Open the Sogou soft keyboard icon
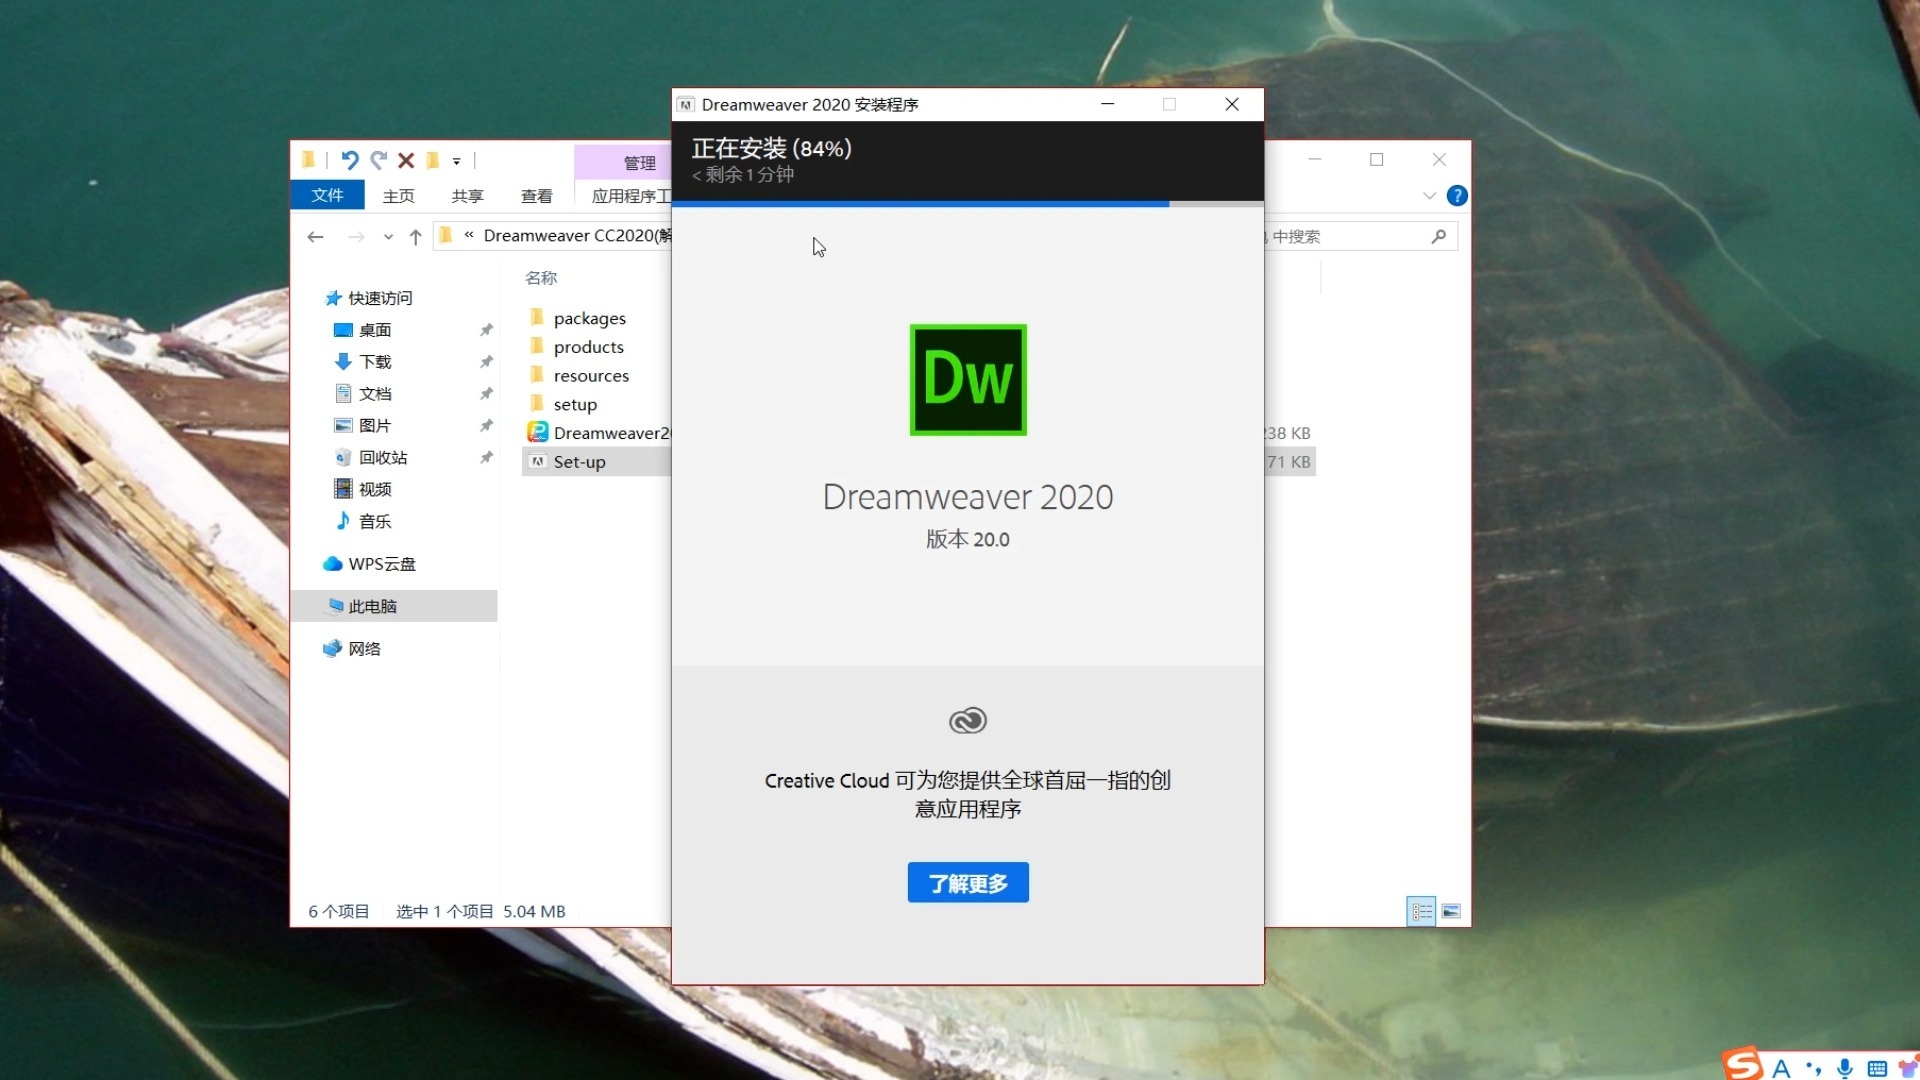The width and height of the screenshot is (1920, 1080). 1877,1068
